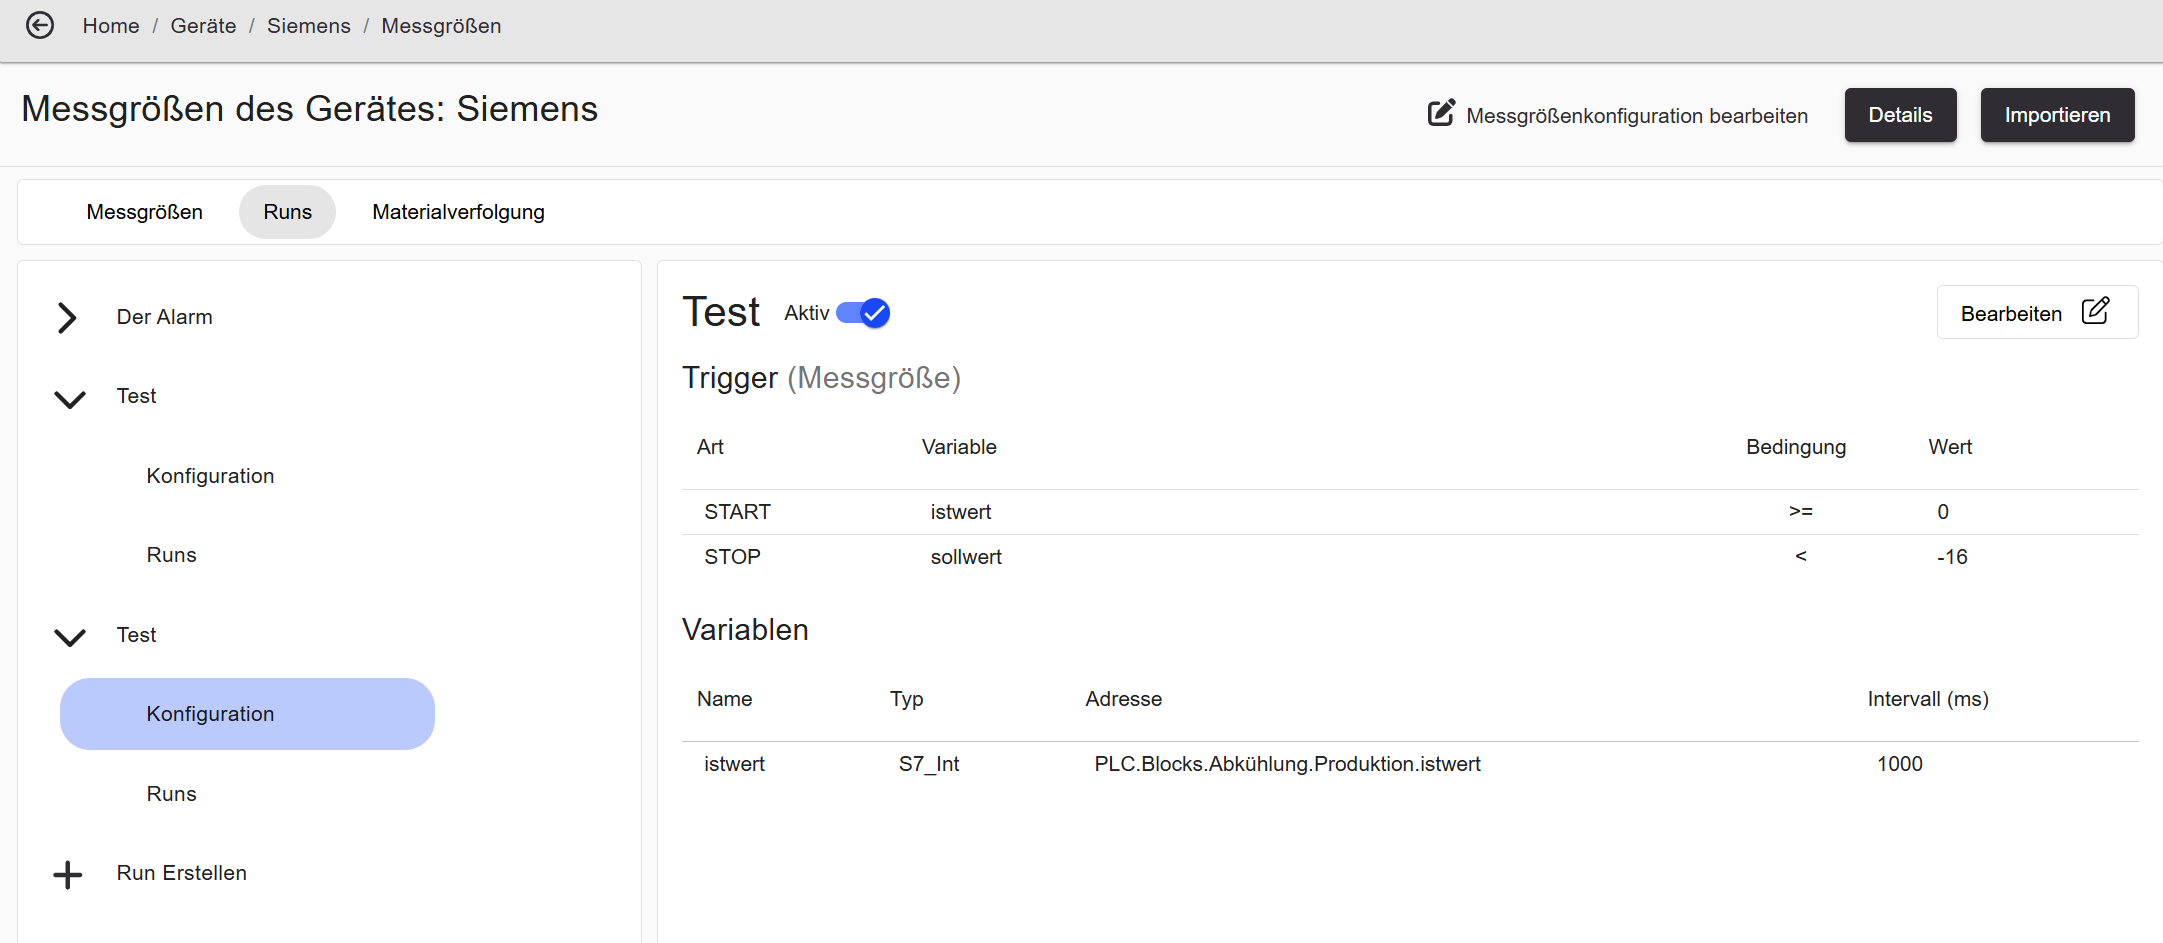Open Runs under the first Test entry
Image resolution: width=2163 pixels, height=943 pixels.
(x=172, y=555)
